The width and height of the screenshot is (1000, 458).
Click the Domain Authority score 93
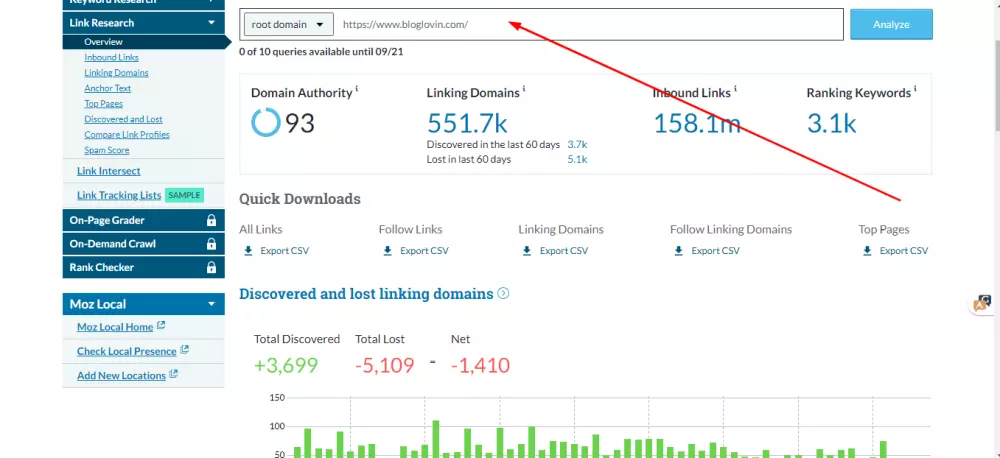pyautogui.click(x=300, y=123)
